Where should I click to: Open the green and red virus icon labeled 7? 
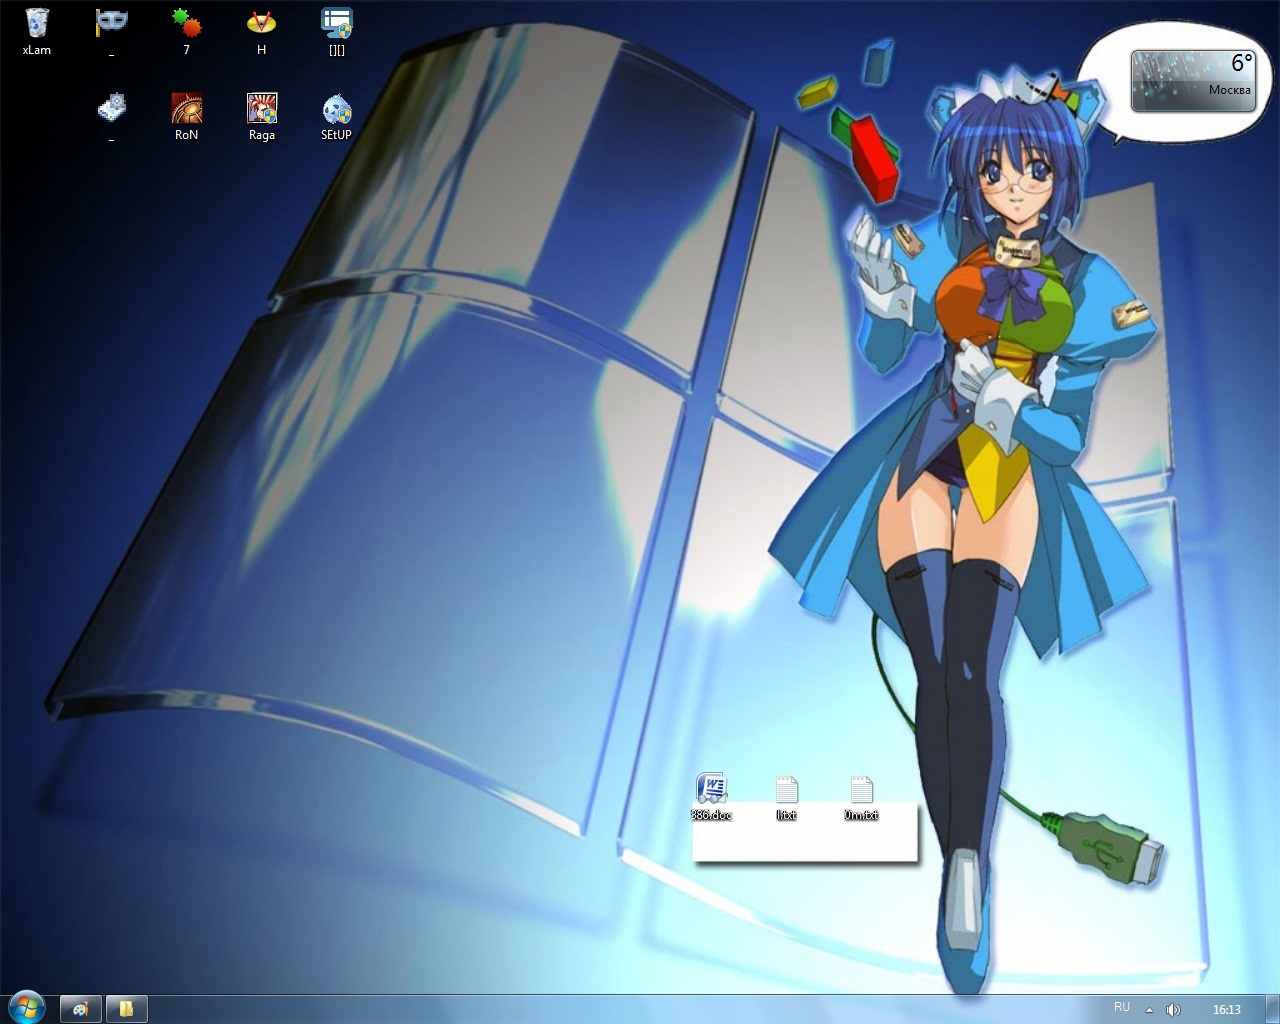pos(186,31)
